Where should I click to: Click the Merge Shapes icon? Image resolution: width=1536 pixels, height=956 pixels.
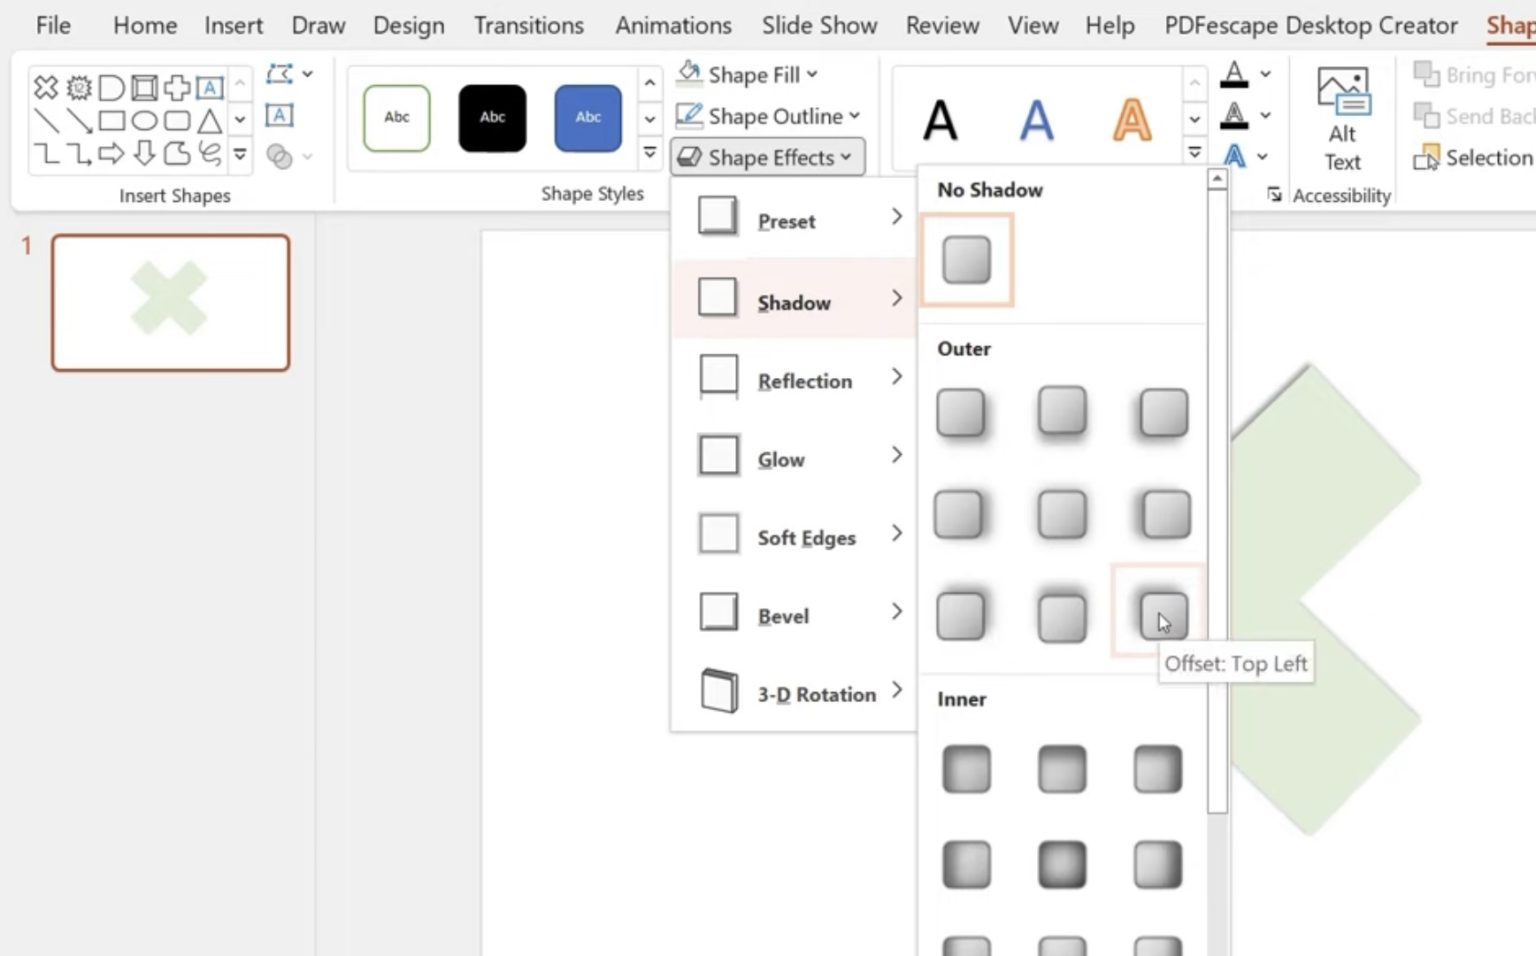281,156
